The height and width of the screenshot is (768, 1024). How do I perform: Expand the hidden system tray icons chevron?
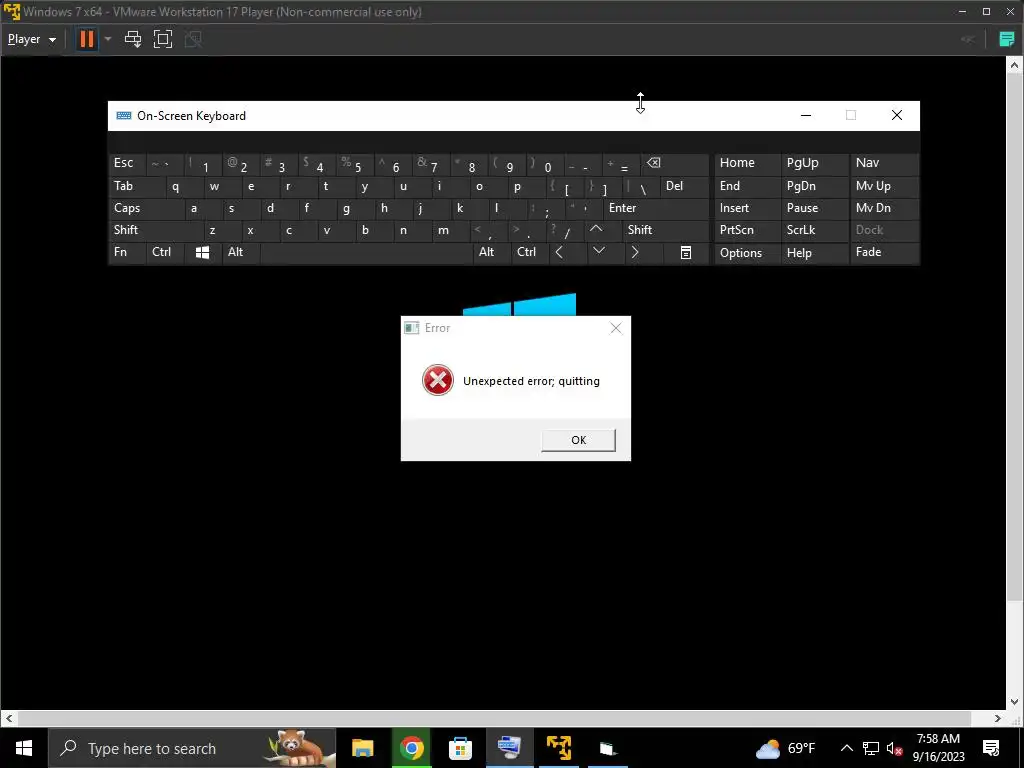(x=846, y=748)
